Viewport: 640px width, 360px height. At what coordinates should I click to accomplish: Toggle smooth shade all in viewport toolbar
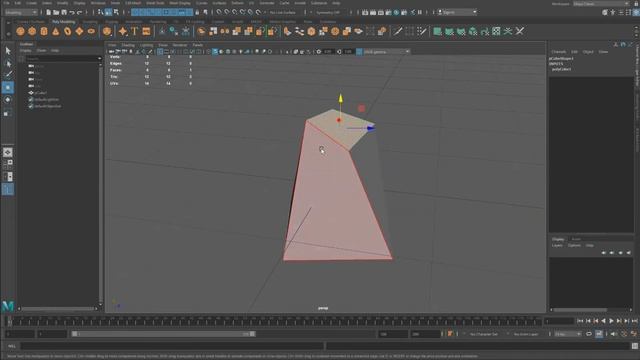point(215,52)
